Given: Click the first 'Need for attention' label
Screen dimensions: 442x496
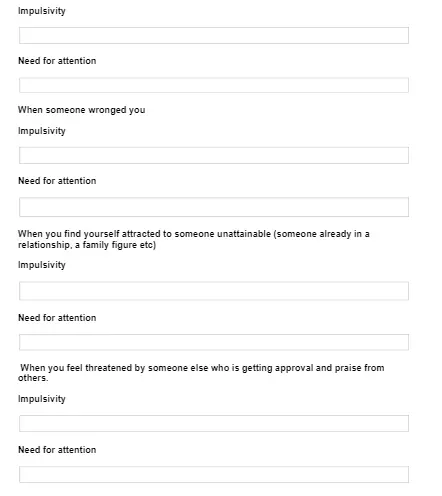Looking at the screenshot, I should tap(57, 61).
